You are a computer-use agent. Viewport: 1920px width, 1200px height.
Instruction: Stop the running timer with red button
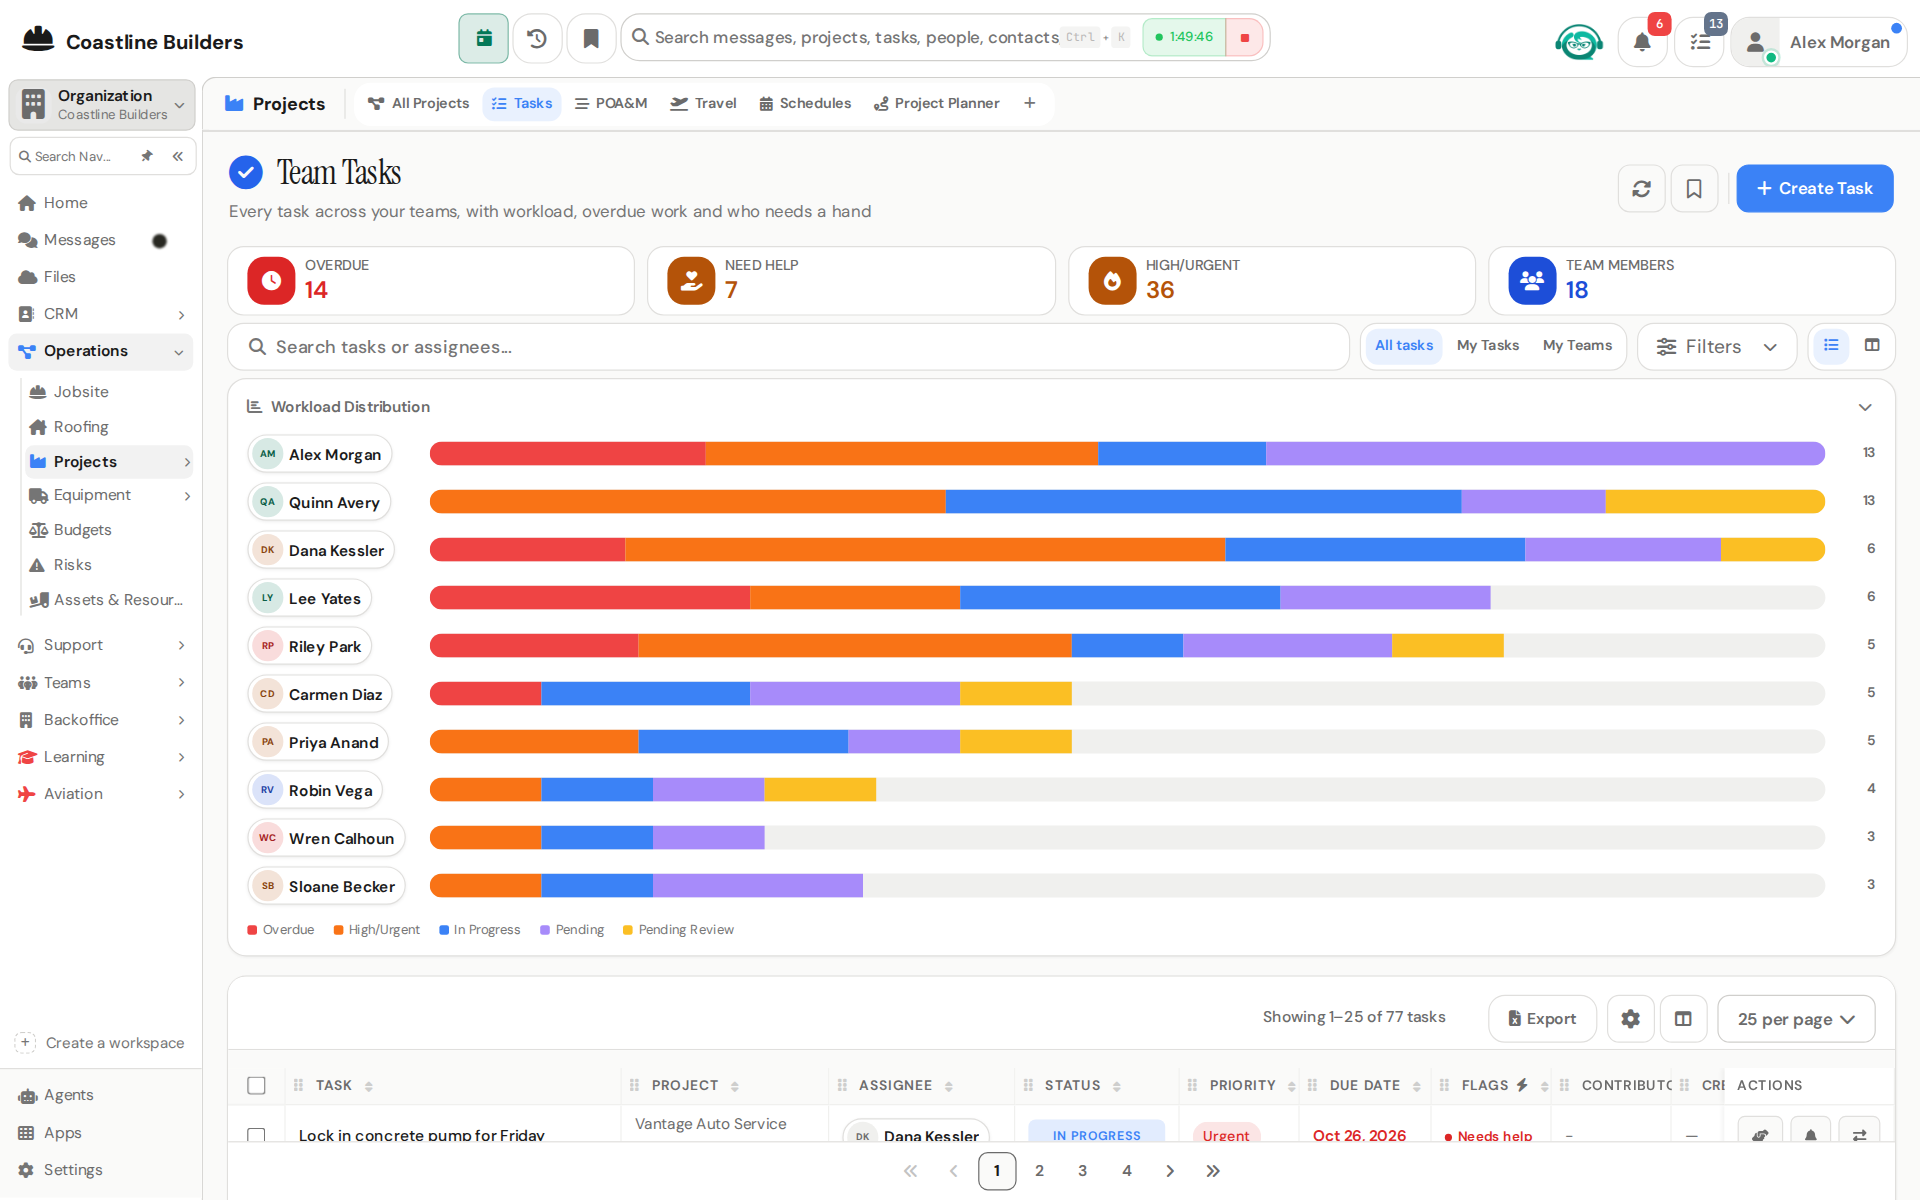(1245, 38)
